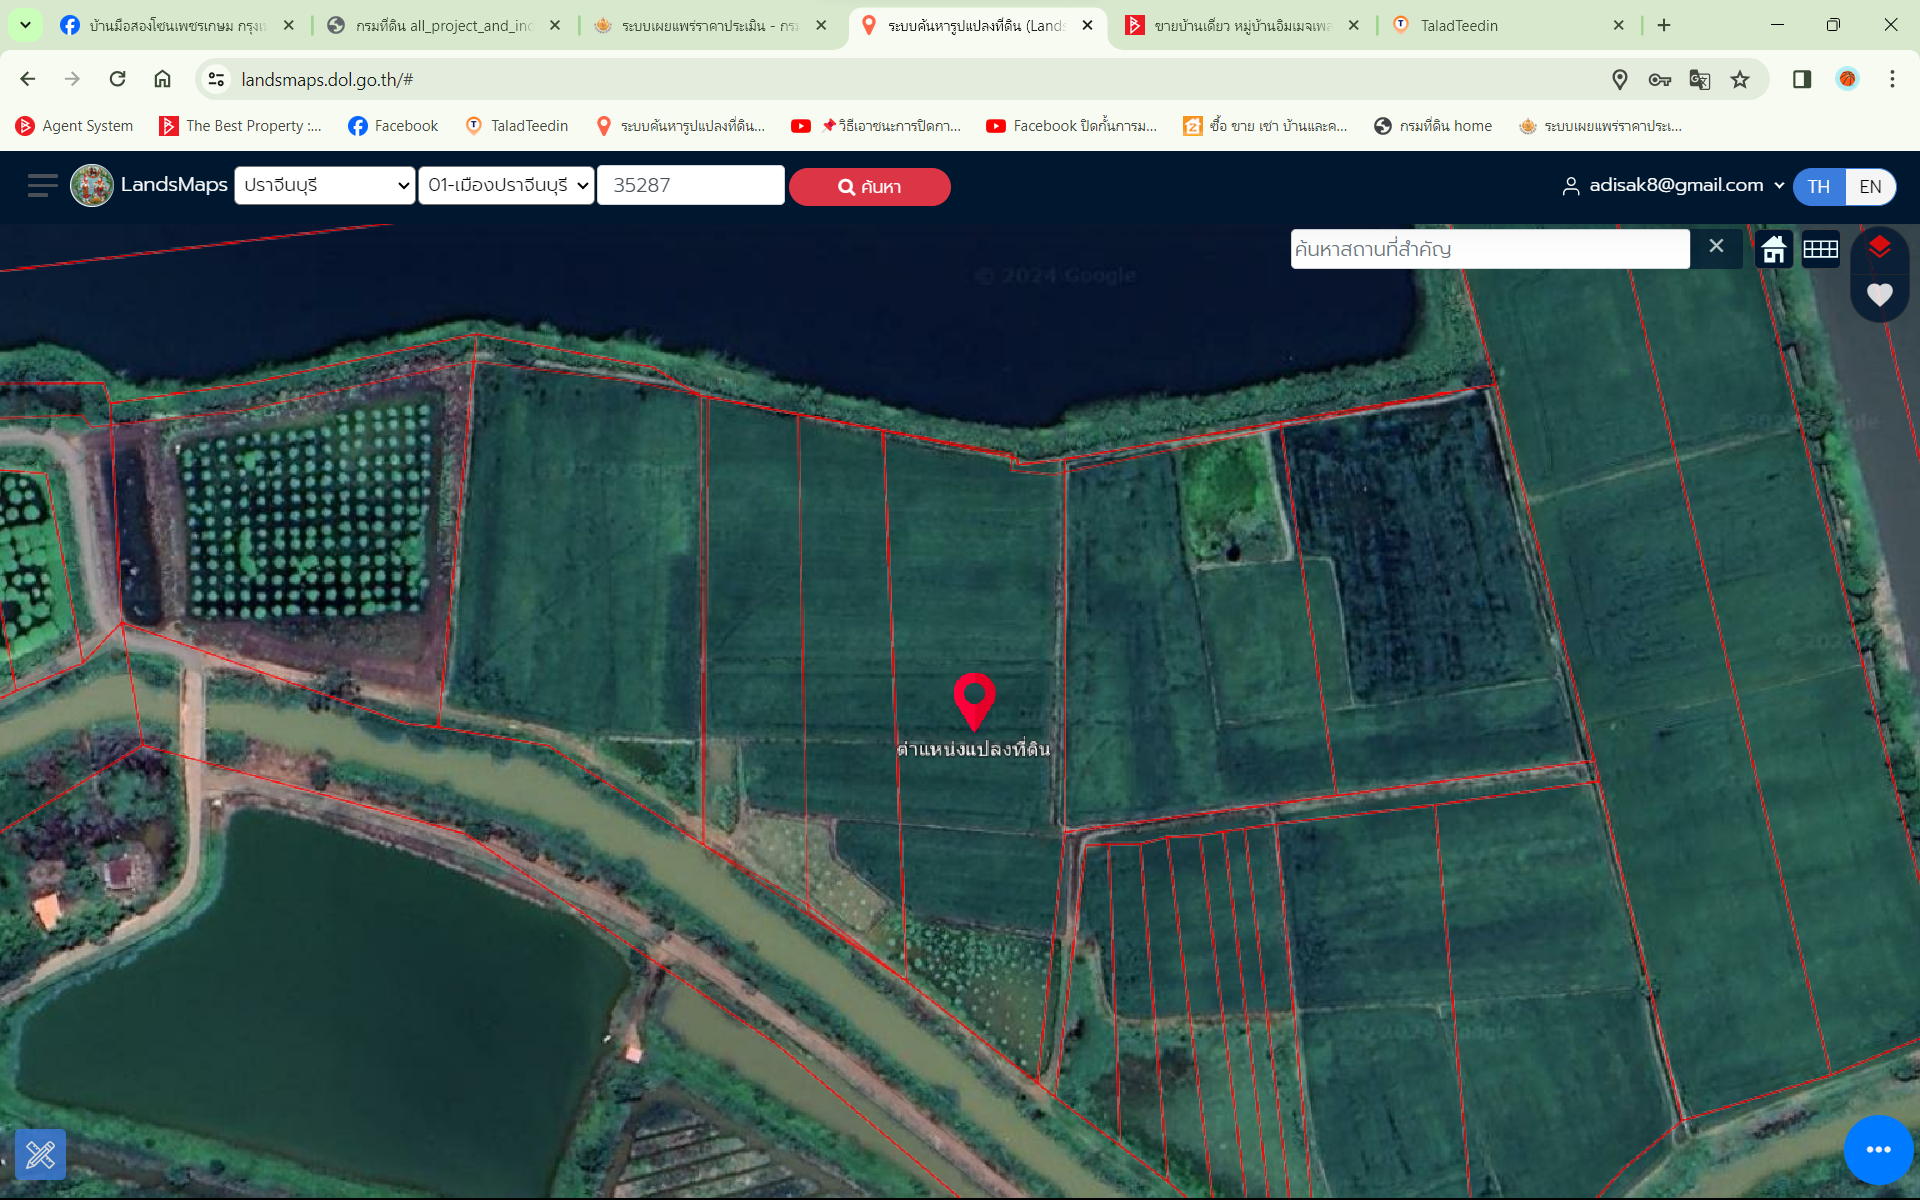The image size is (1920, 1200).
Task: Open the Chrome profile avatar
Action: [1847, 79]
